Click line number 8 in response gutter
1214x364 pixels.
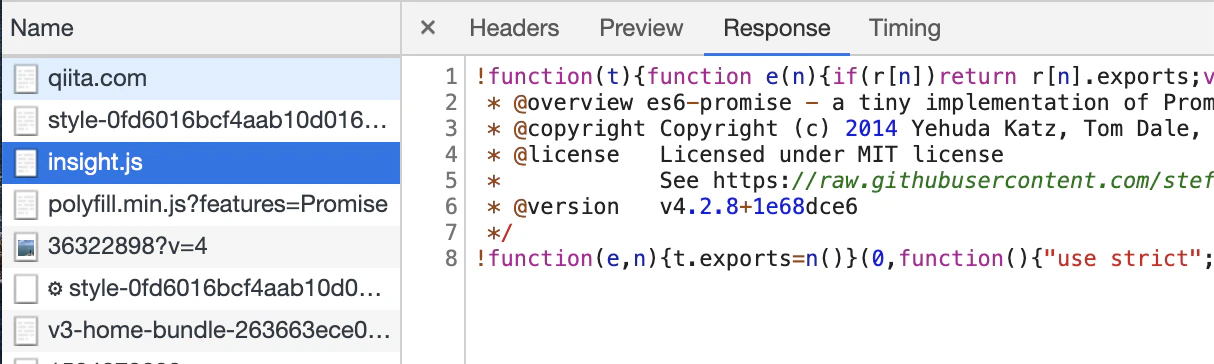pyautogui.click(x=451, y=258)
